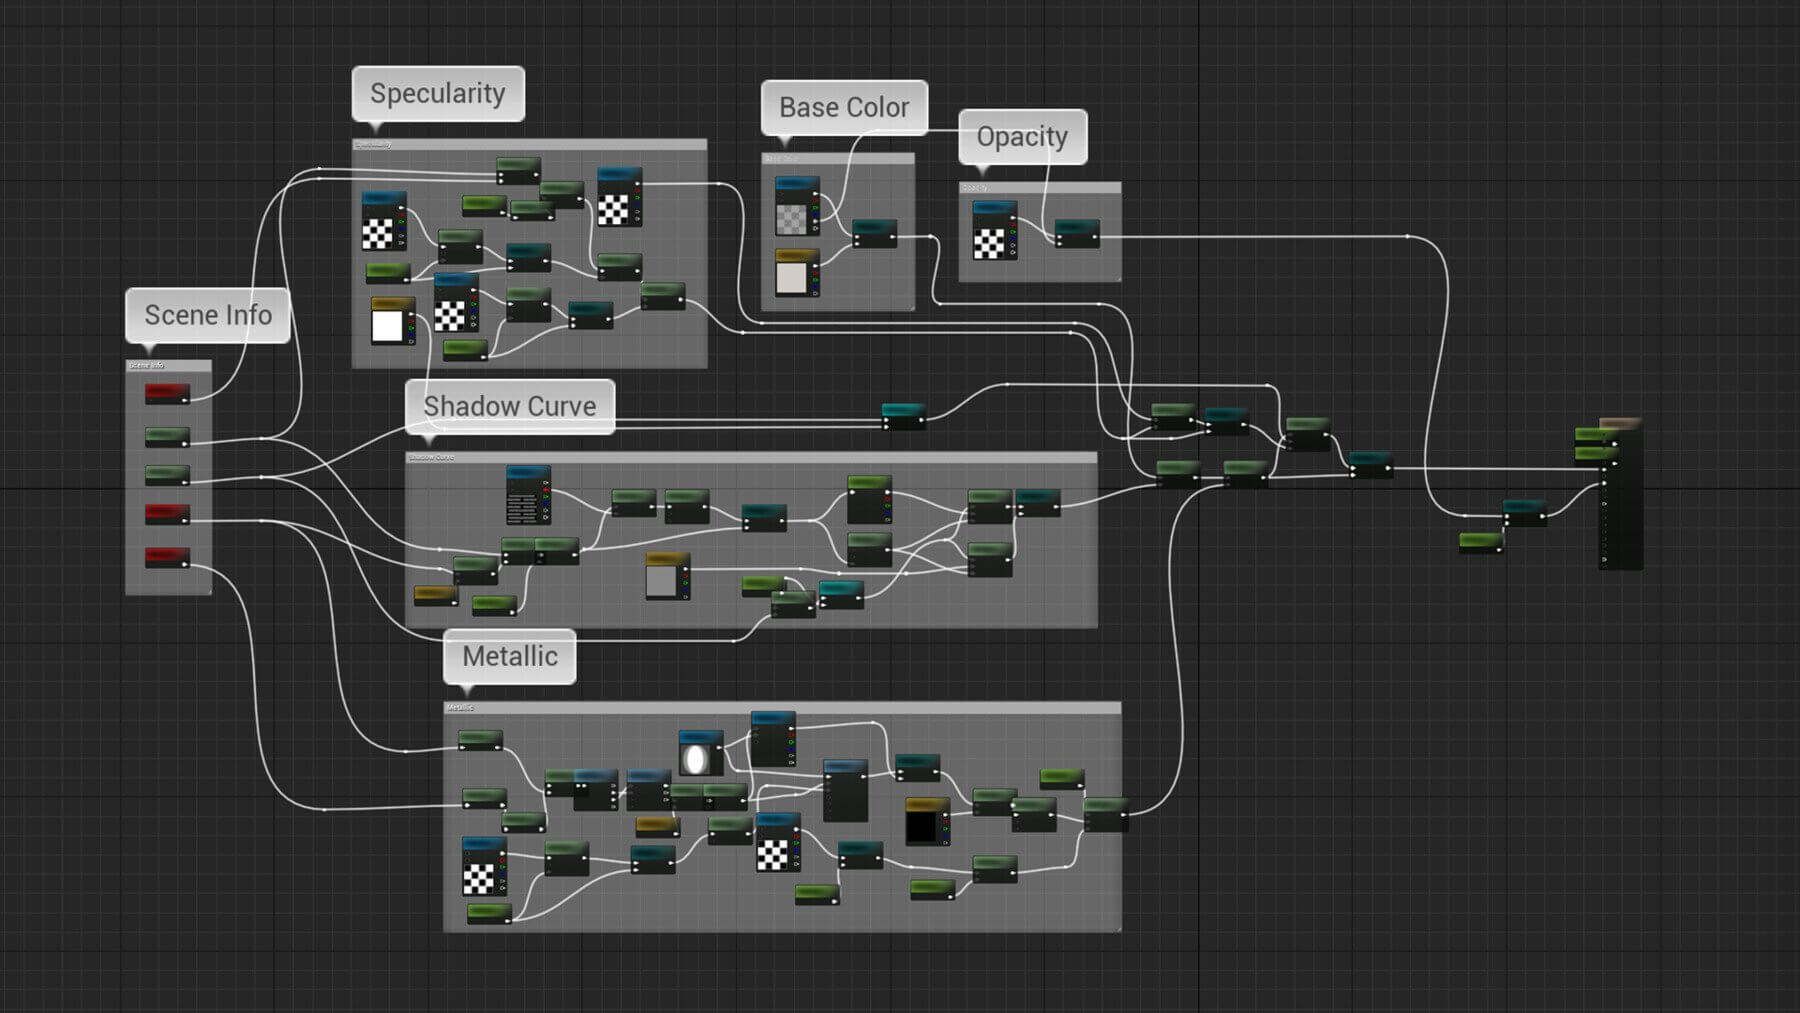Click the bright green node below output-side teal node
Screen dimensions: 1800x1013
pyautogui.click(x=1481, y=543)
